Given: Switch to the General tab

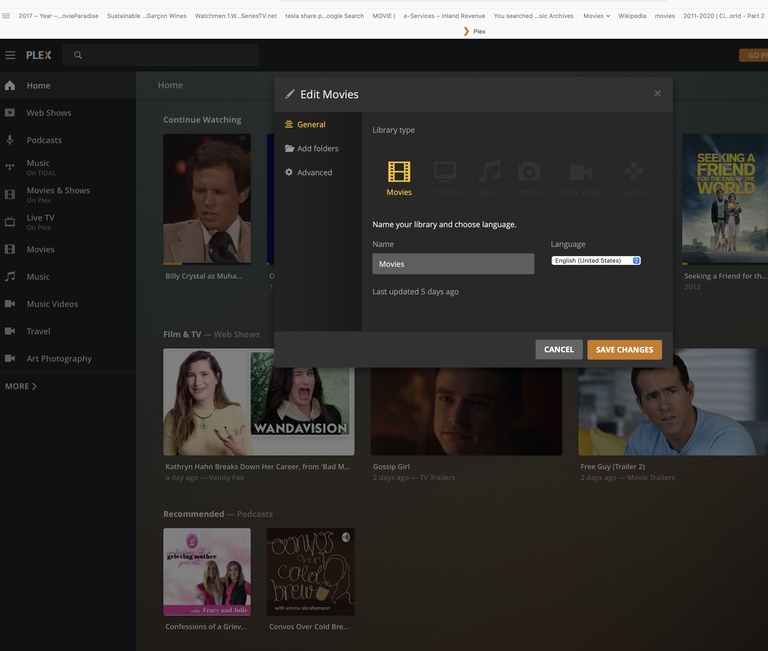Looking at the screenshot, I should (305, 124).
